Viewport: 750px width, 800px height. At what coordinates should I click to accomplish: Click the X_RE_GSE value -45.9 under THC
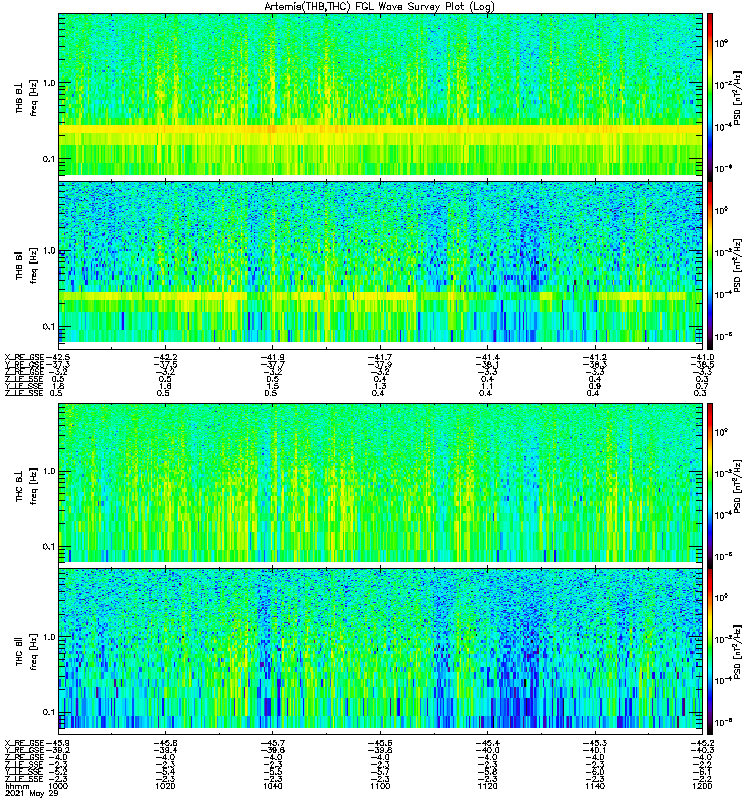(x=58, y=743)
